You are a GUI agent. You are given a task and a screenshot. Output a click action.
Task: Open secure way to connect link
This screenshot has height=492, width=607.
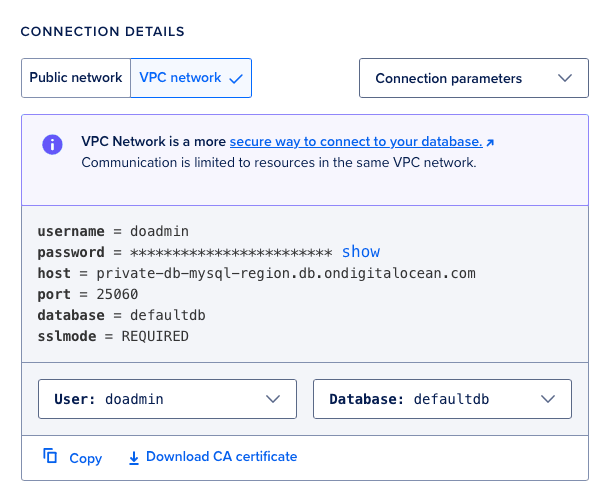pyautogui.click(x=356, y=142)
